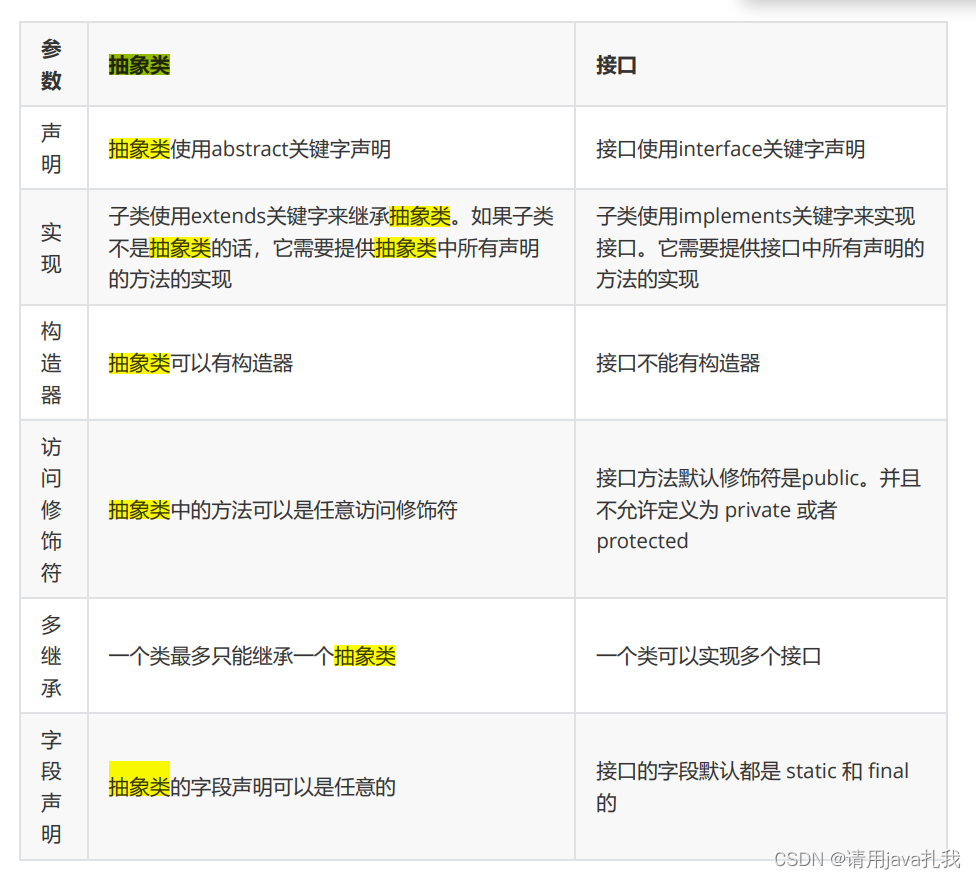The height and width of the screenshot is (879, 976).
Task: Click cell 抽象类使用abstract关键字声明
Action: pos(331,148)
